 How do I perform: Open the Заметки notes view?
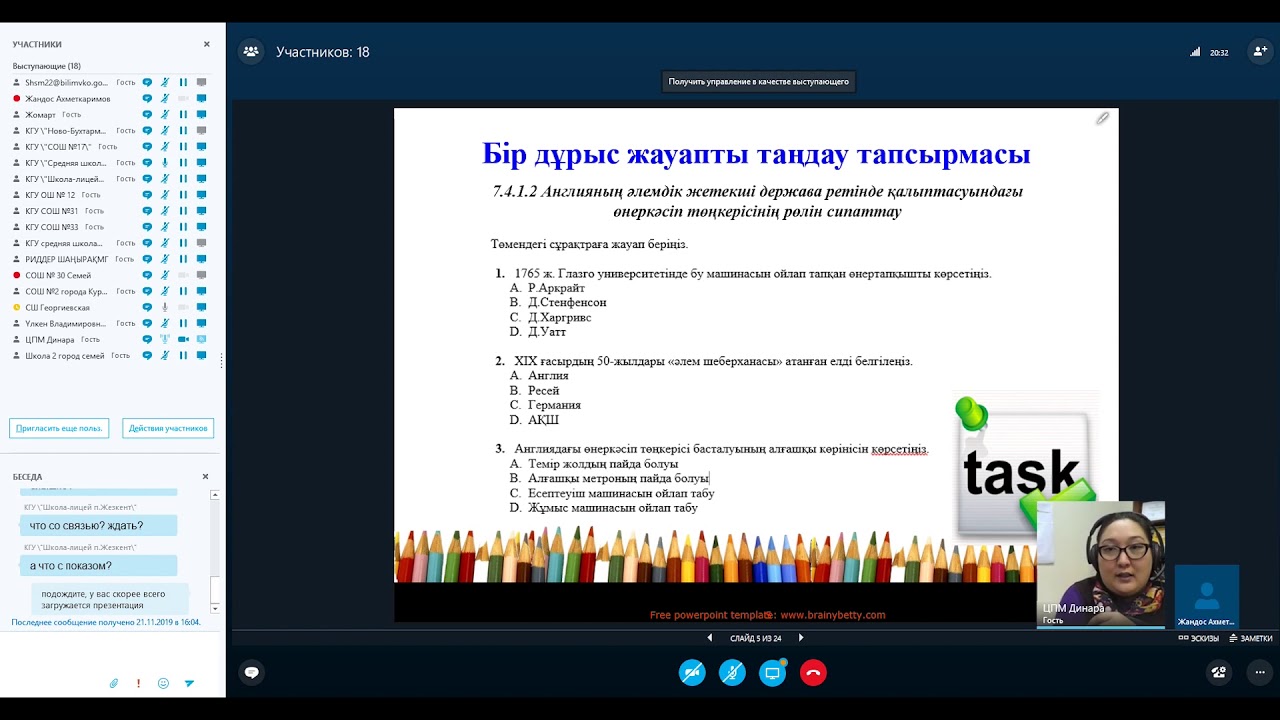pyautogui.click(x=1251, y=638)
